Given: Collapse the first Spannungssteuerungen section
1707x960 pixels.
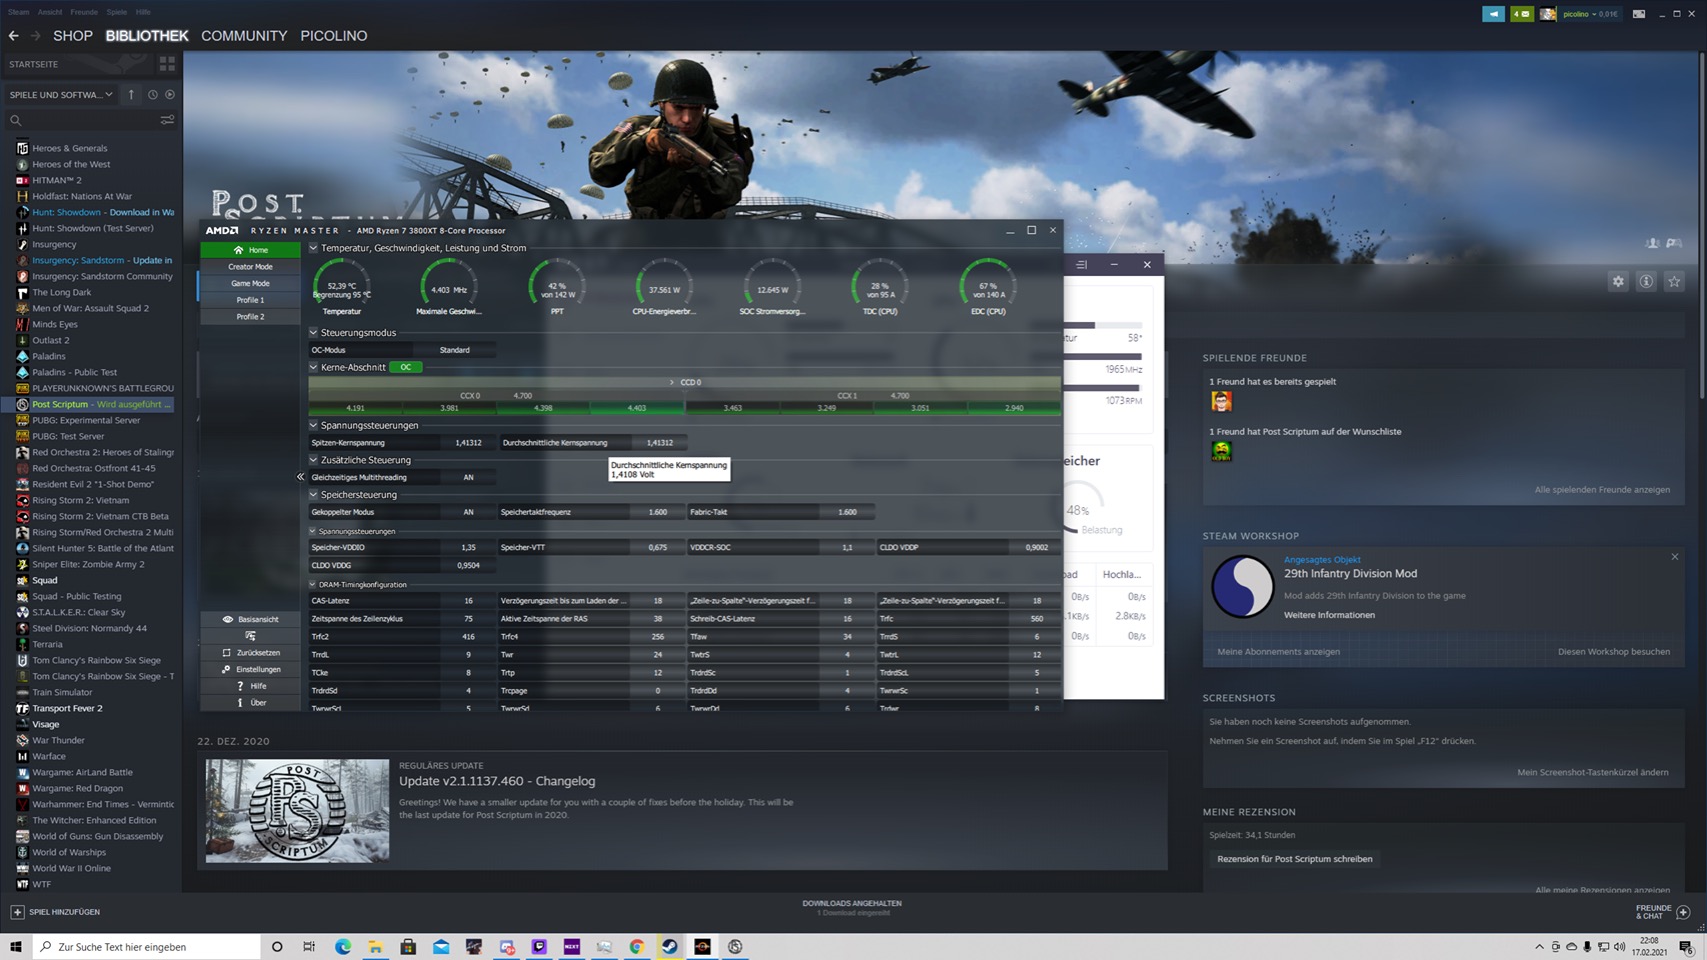Looking at the screenshot, I should click(x=313, y=425).
